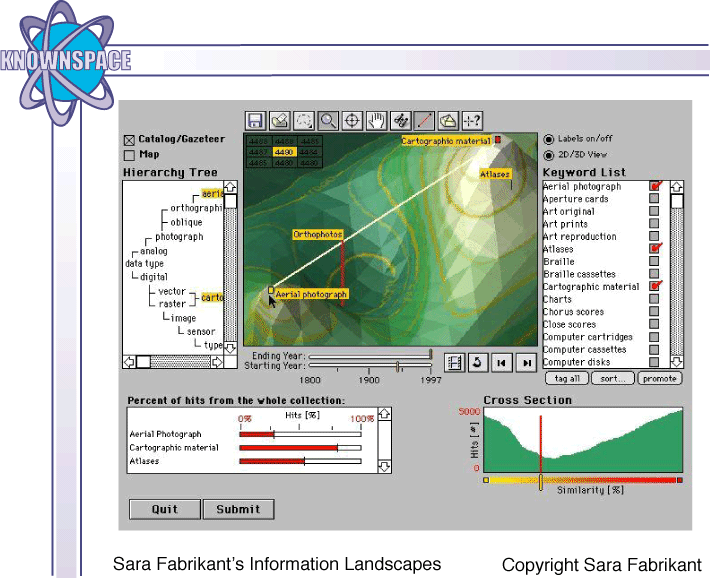Select 'photograph' in the Hierarchy Tree

(x=179, y=237)
